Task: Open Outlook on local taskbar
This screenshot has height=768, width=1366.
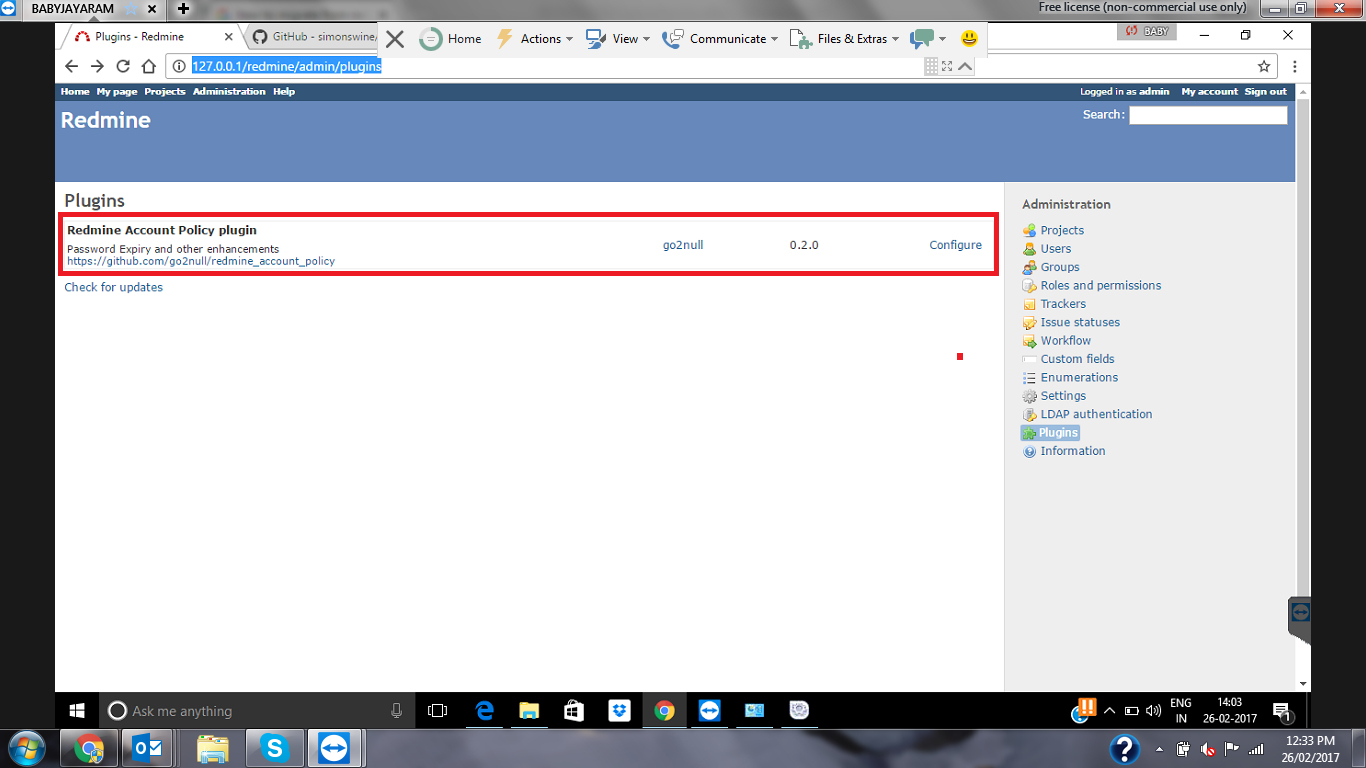Action: [x=148, y=748]
